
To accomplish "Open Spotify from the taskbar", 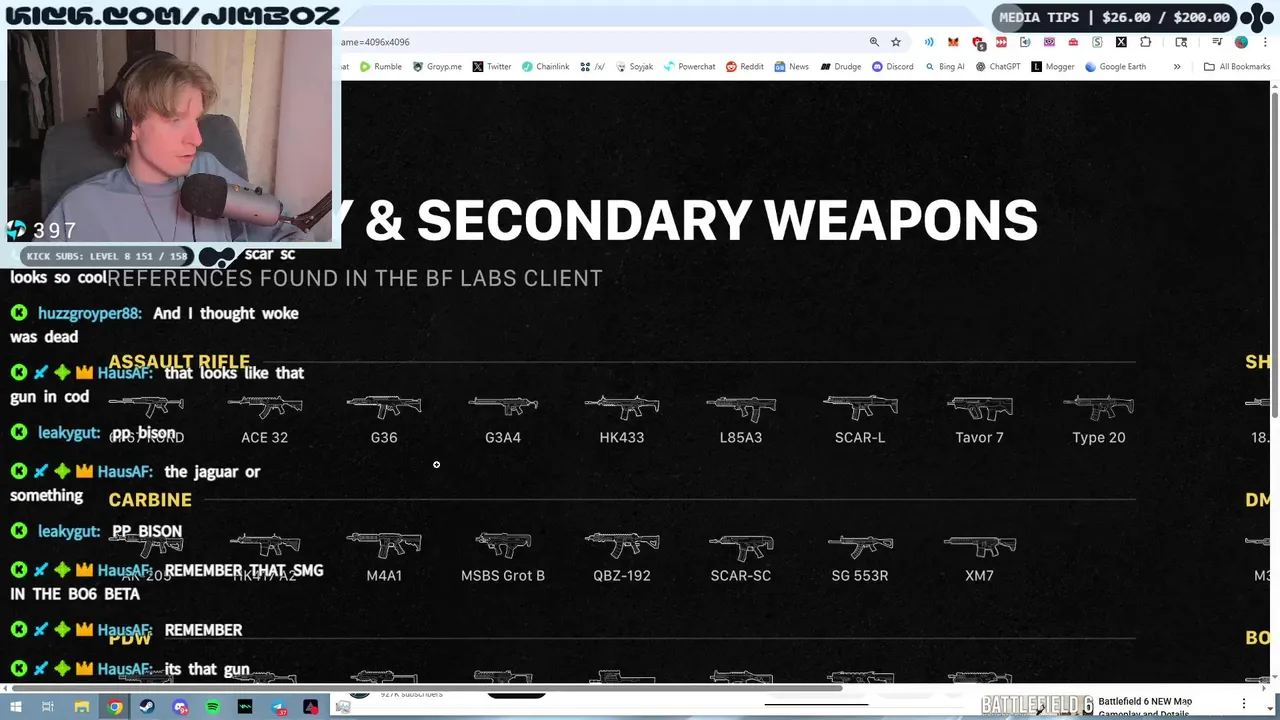I will (213, 707).
